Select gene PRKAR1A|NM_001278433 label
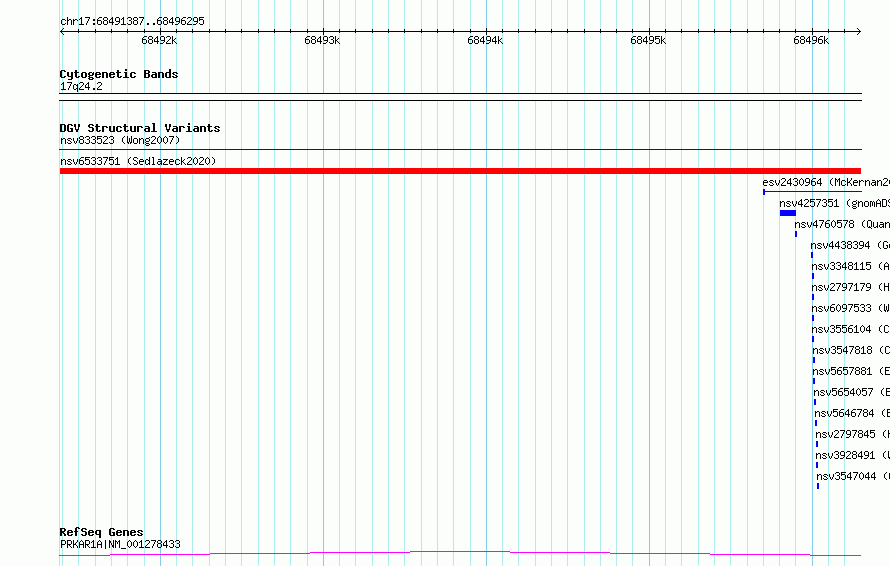 click(x=120, y=544)
